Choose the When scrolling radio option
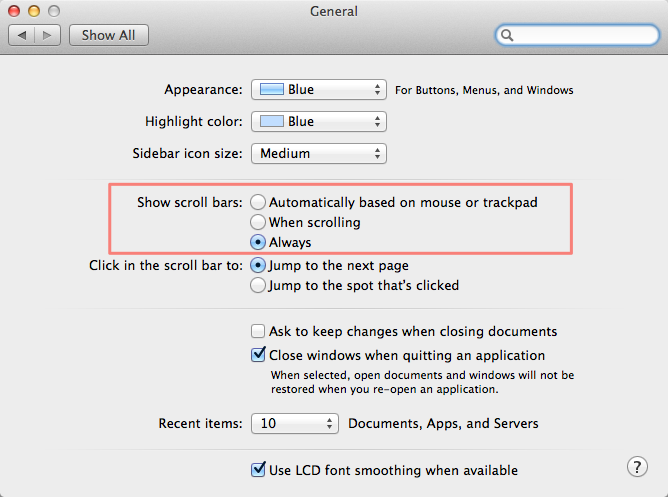The width and height of the screenshot is (668, 497). tap(259, 222)
